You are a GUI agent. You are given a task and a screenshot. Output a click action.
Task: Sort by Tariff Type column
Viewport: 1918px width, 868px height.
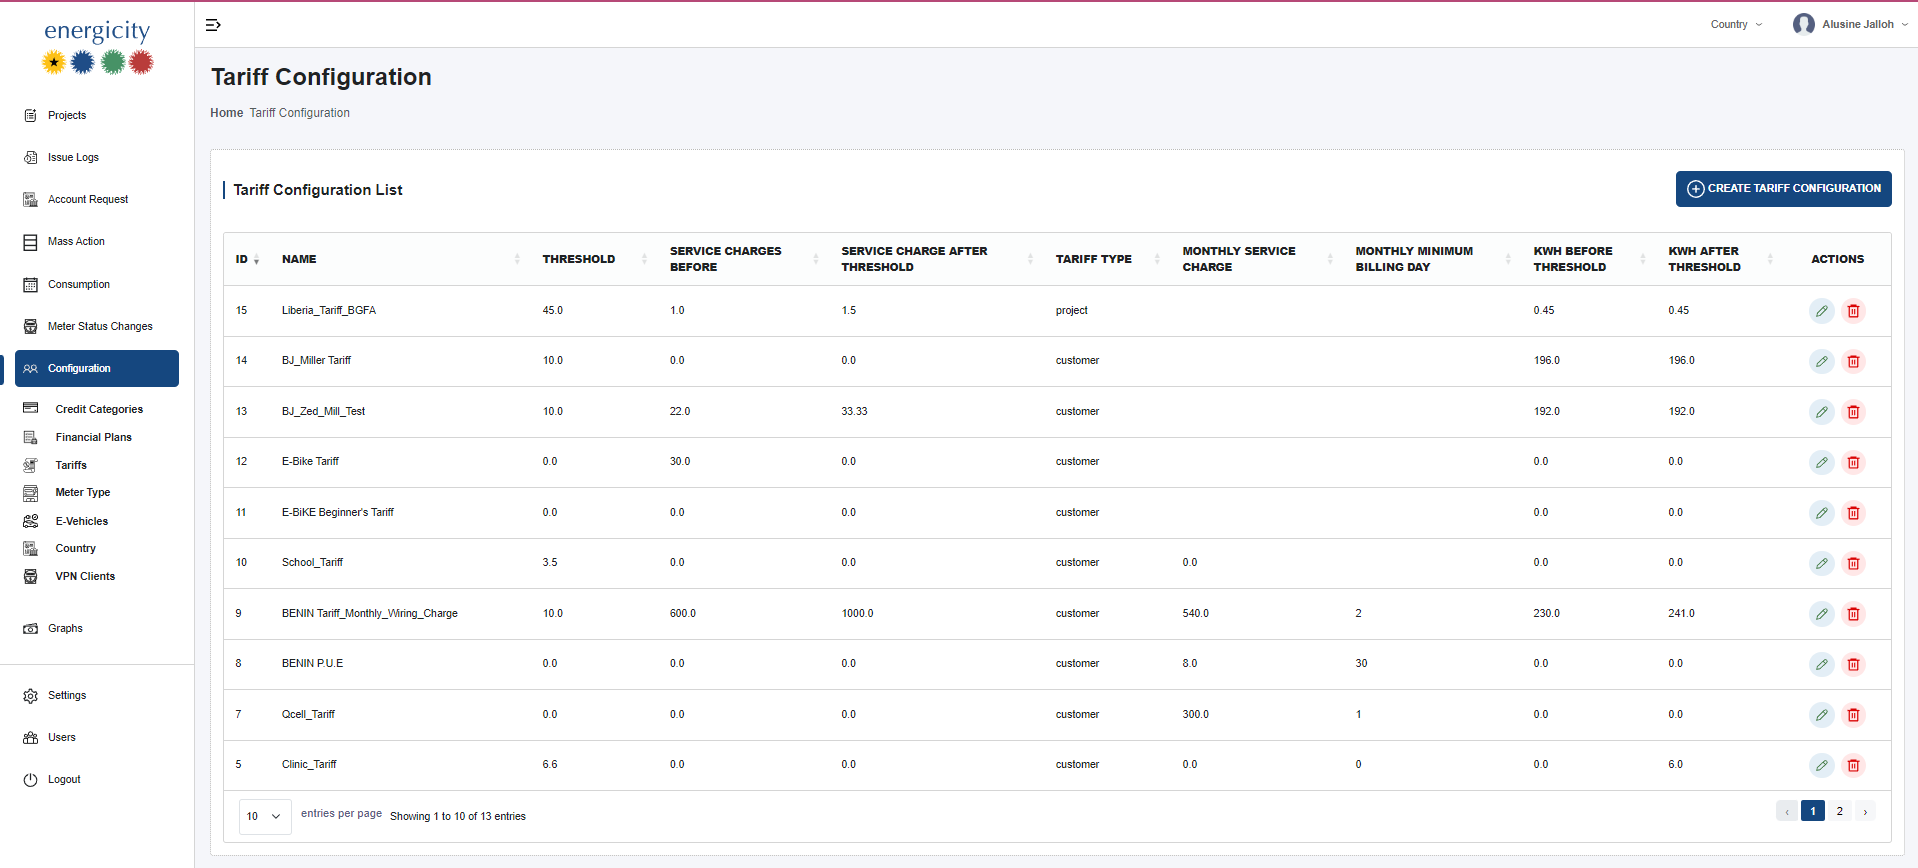[x=1108, y=259]
